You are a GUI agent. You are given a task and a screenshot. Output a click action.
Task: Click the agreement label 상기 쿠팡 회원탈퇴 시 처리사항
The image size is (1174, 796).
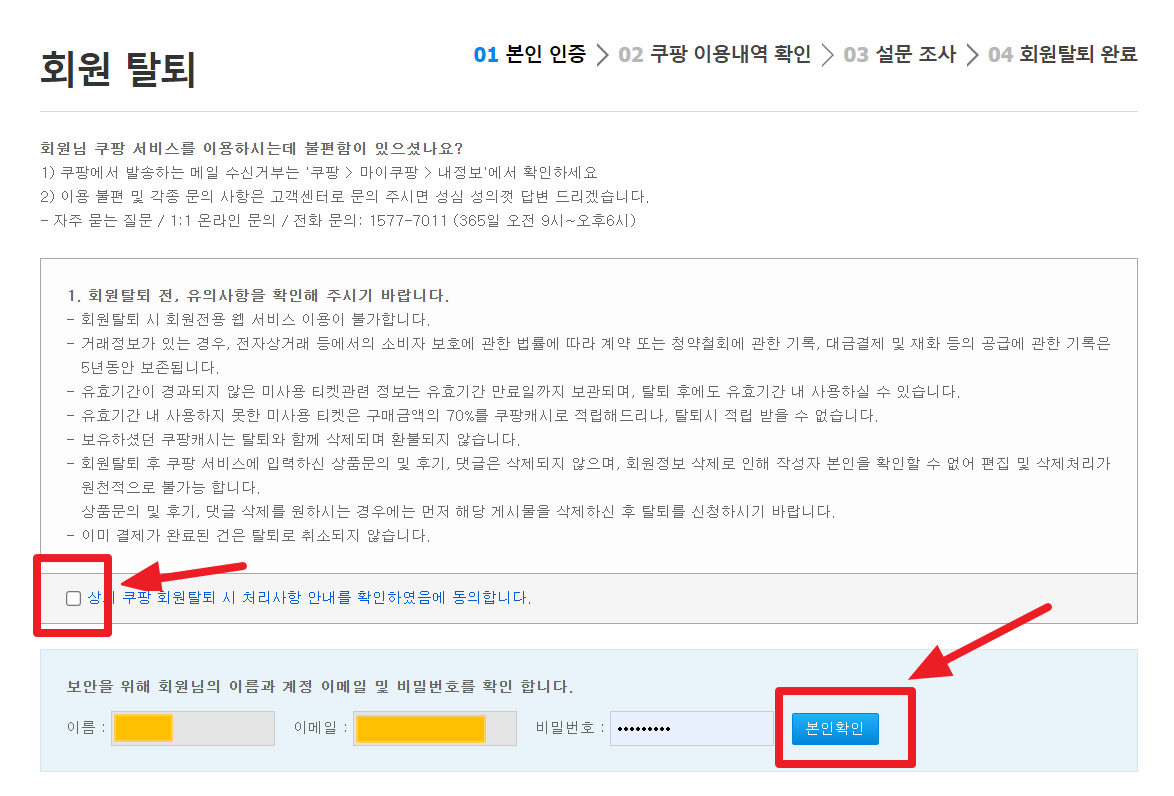coord(309,598)
